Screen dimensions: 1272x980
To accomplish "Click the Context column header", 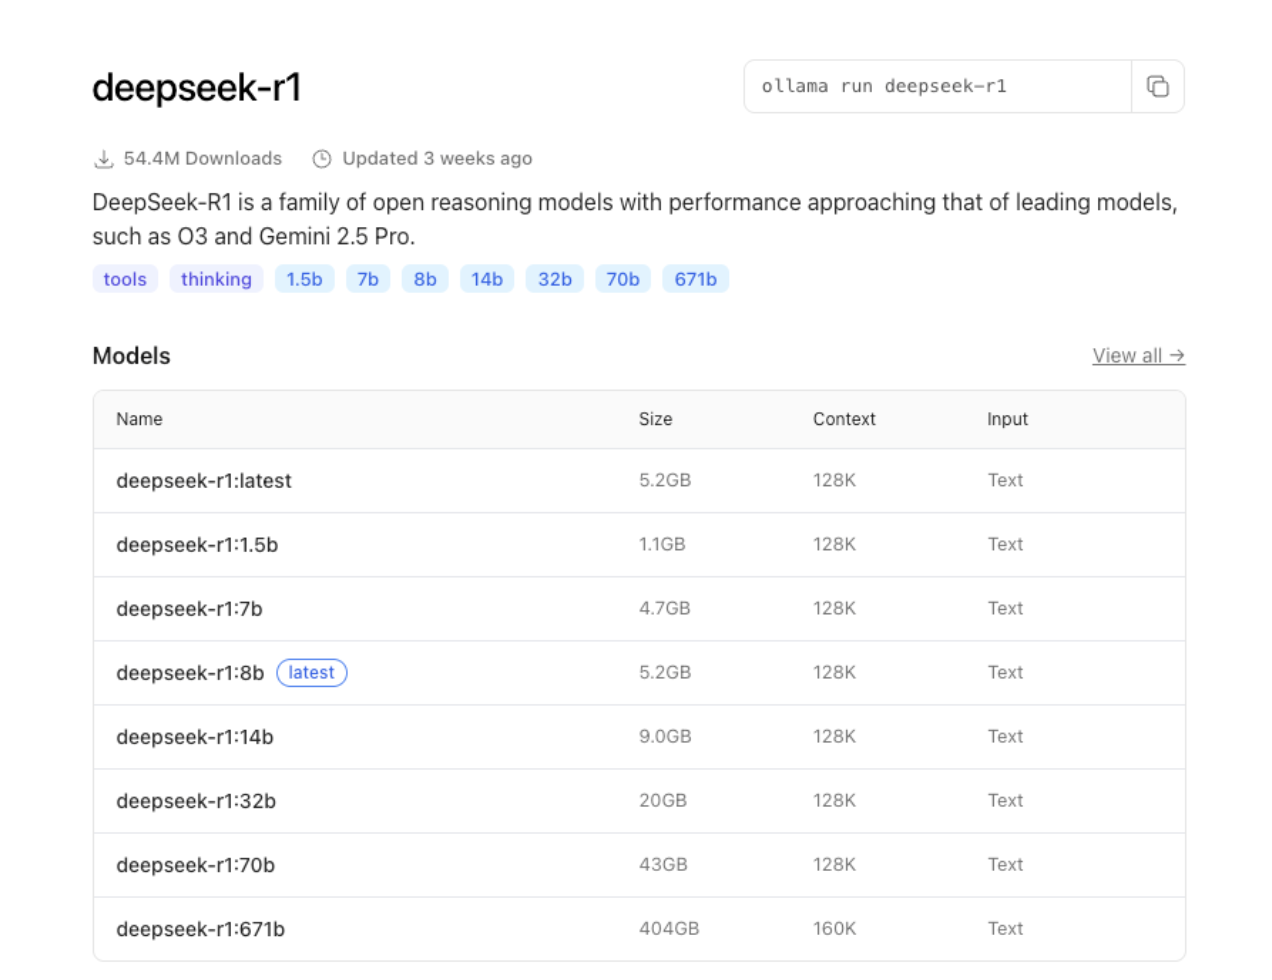I will [844, 419].
